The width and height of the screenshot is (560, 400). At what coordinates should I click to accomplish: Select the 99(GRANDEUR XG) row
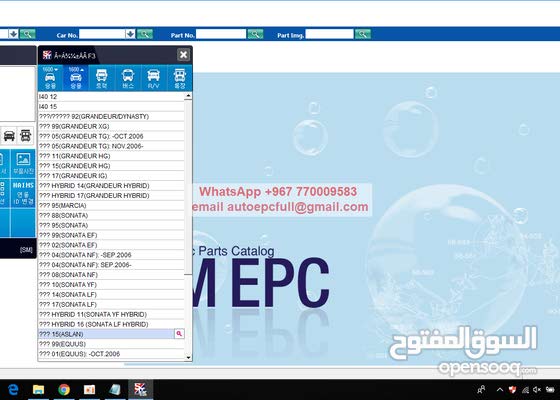(x=111, y=126)
